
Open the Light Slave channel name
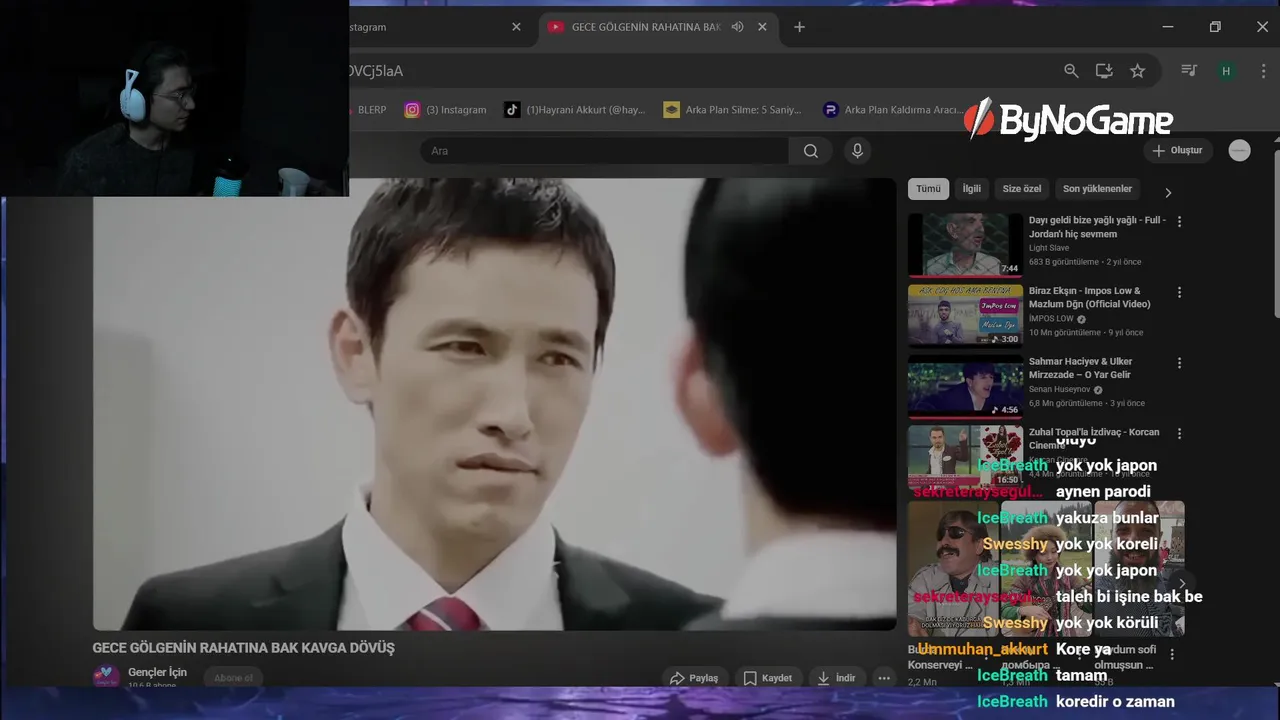point(1049,248)
